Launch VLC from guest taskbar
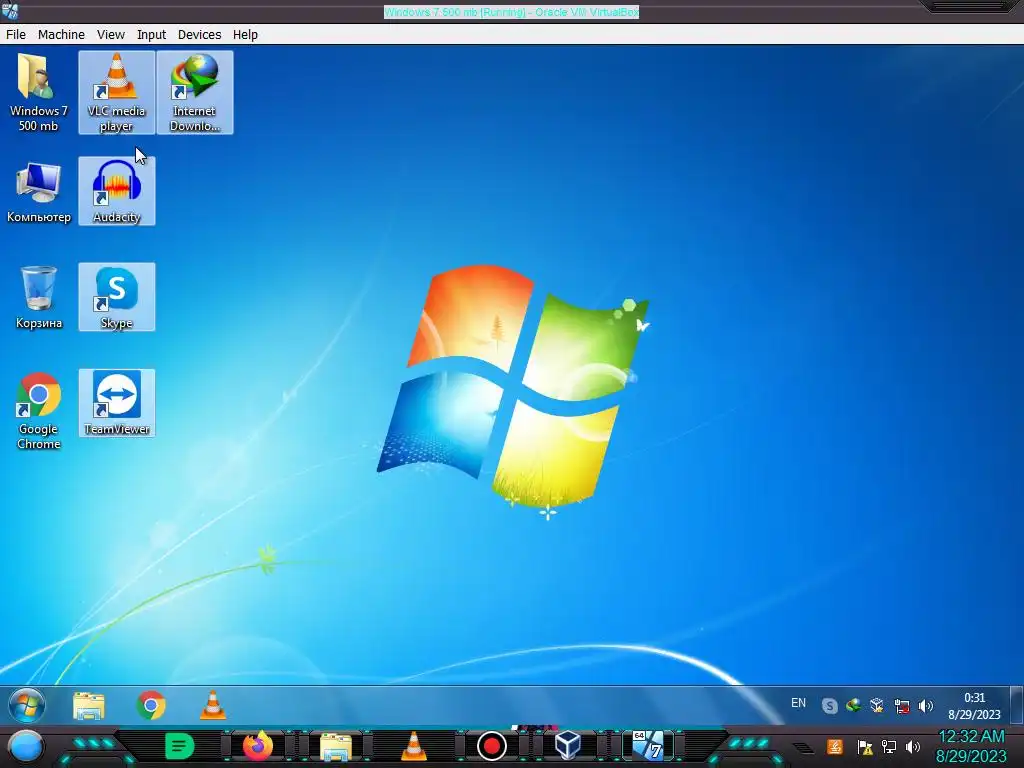The width and height of the screenshot is (1024, 768). point(213,705)
